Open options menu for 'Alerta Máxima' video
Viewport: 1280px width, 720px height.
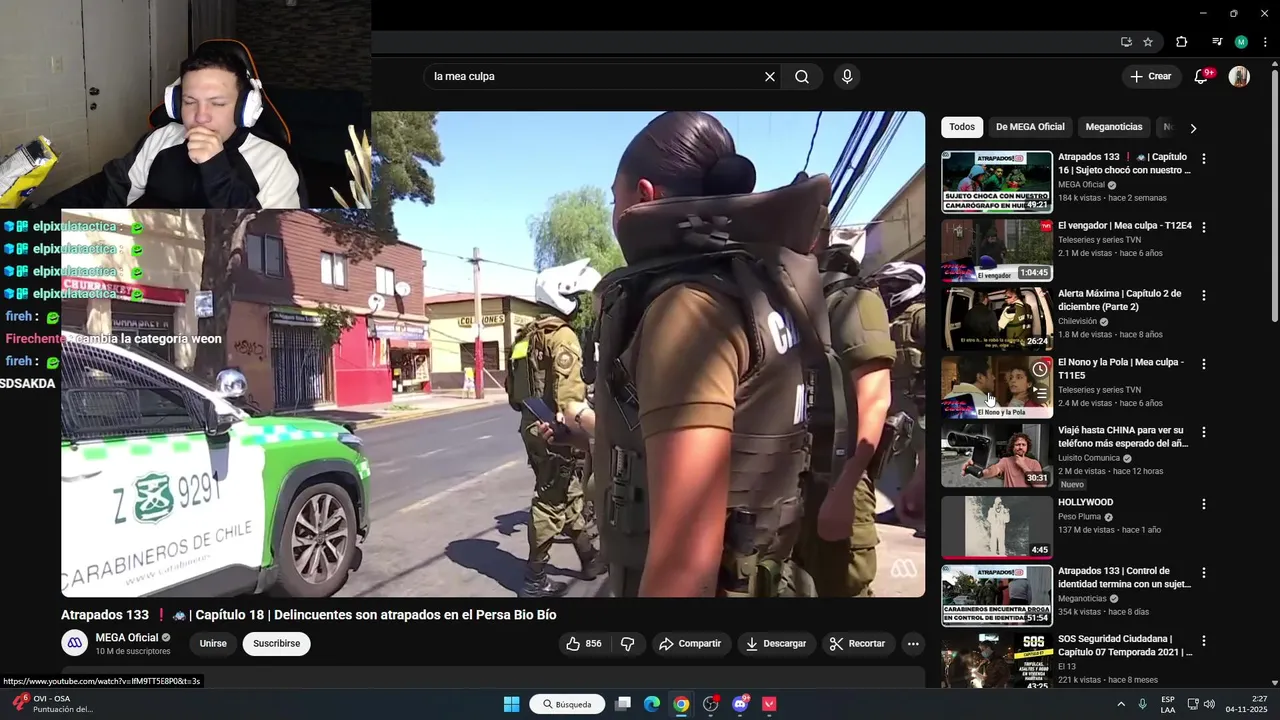tap(1204, 295)
